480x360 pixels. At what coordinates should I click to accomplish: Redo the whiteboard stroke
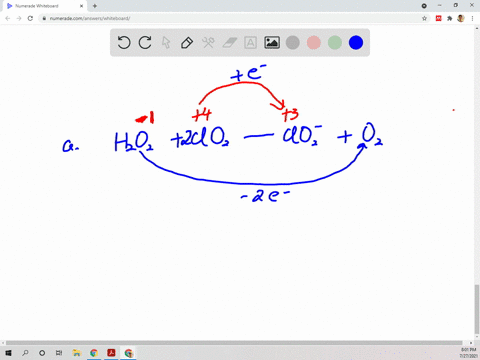click(145, 43)
